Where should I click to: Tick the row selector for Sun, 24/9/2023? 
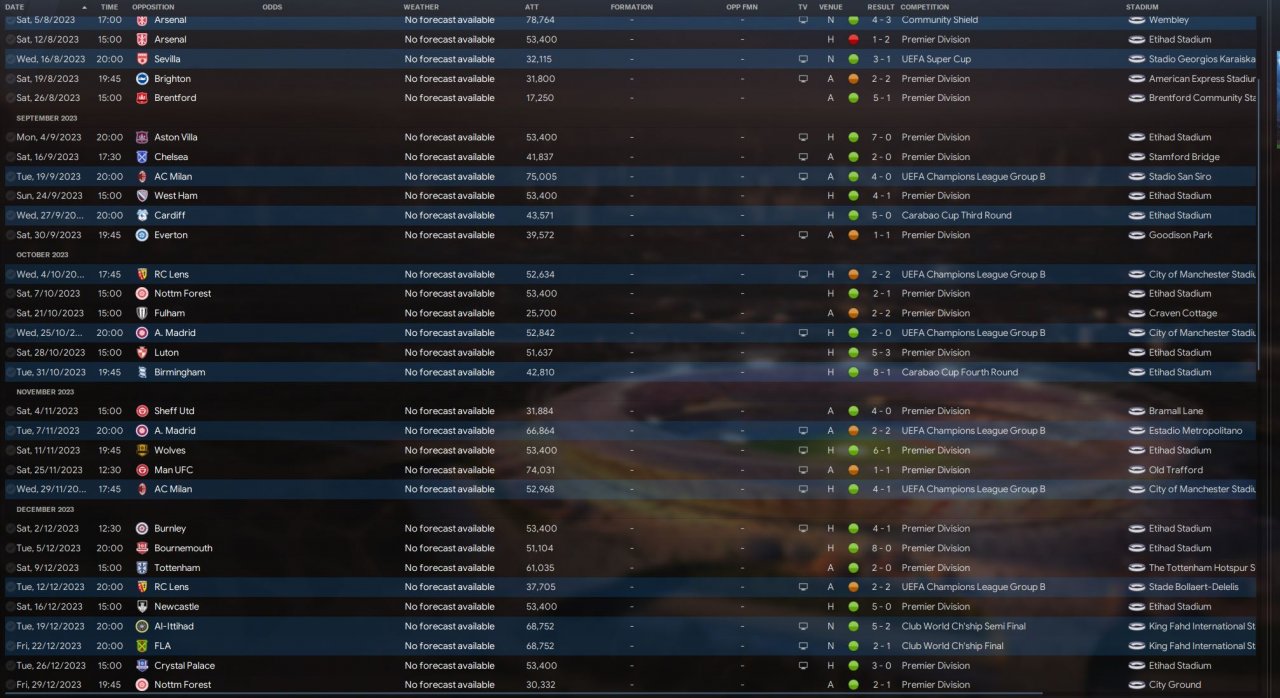click(x=10, y=196)
